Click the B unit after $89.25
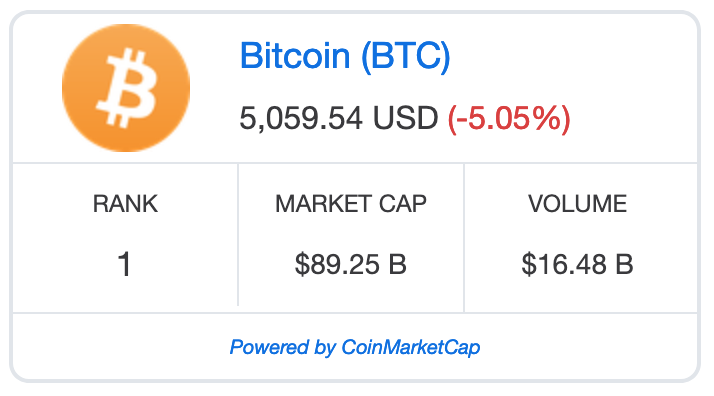 tap(398, 264)
